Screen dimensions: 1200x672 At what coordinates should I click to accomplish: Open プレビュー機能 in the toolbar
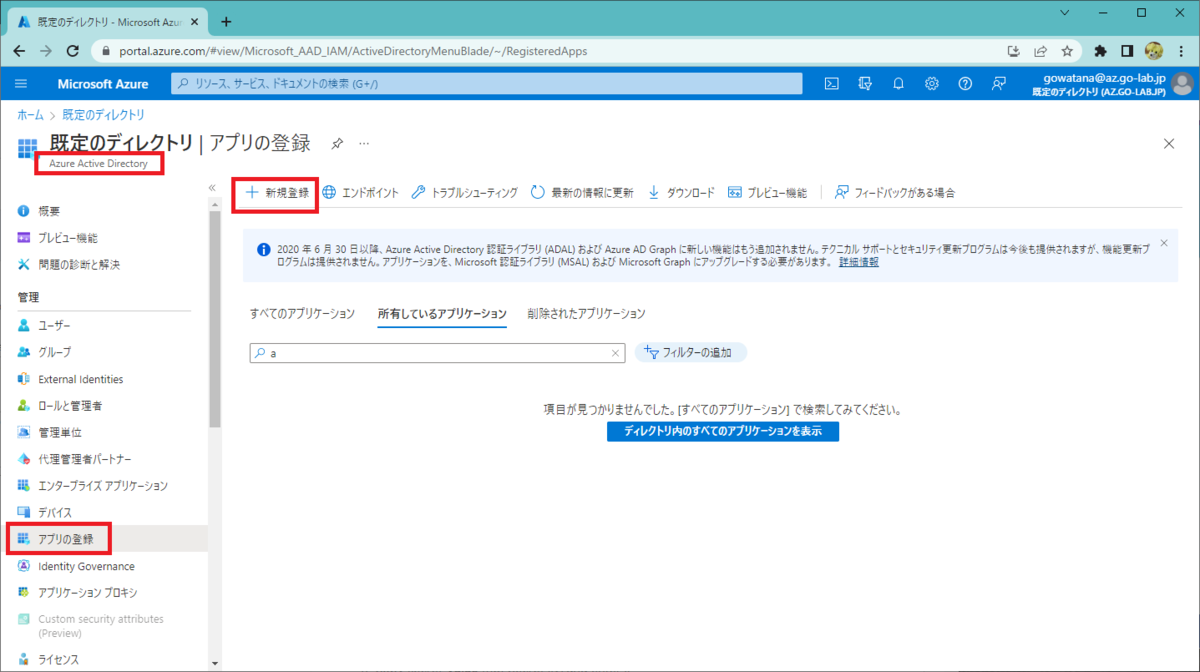pos(767,193)
